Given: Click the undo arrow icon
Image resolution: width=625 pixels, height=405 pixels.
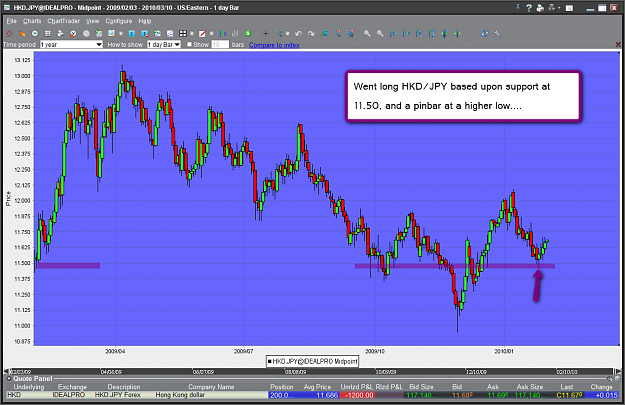Looking at the screenshot, I should 299,34.
